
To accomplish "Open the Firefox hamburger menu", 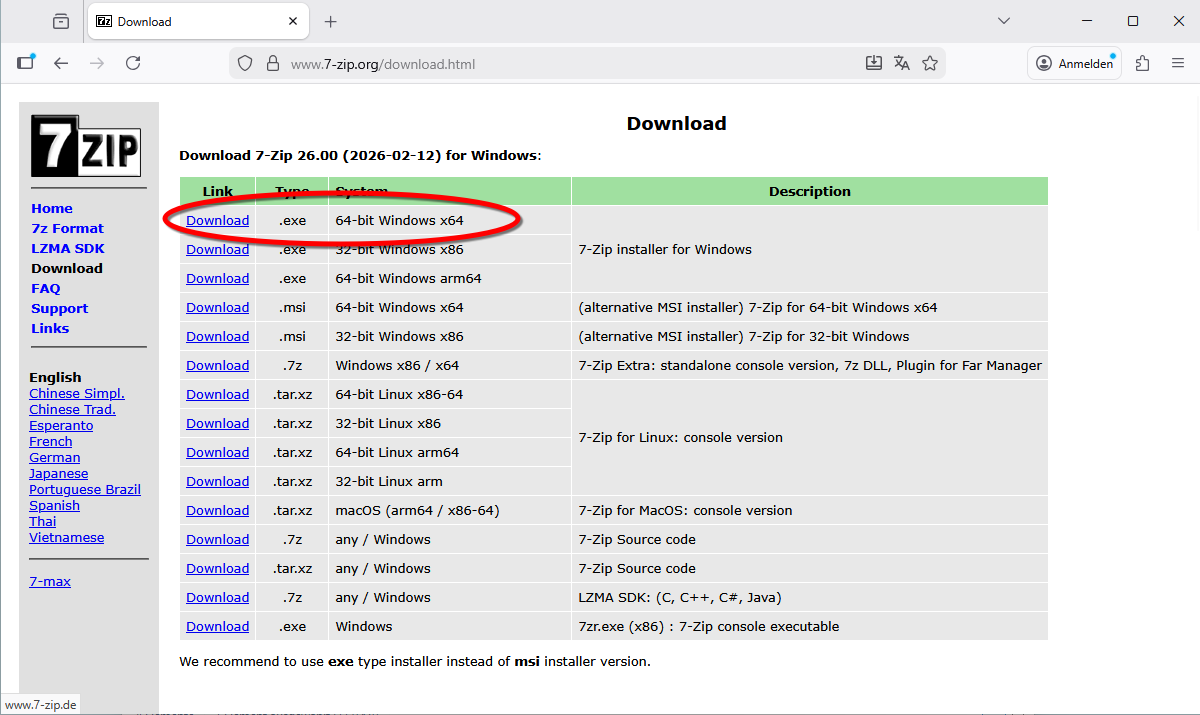I will point(1178,62).
